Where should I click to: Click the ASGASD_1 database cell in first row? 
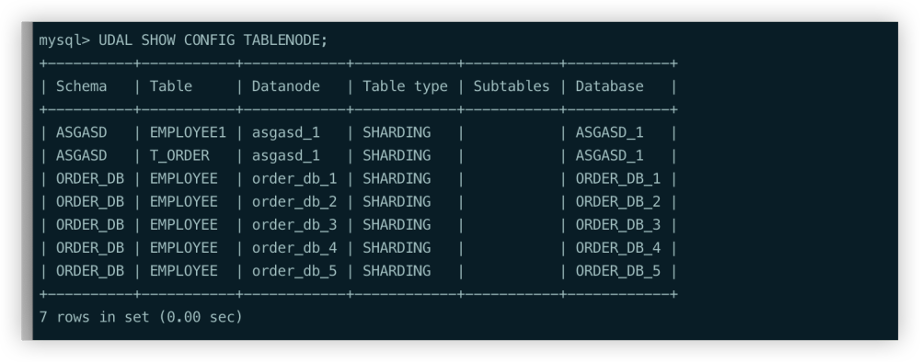609,133
